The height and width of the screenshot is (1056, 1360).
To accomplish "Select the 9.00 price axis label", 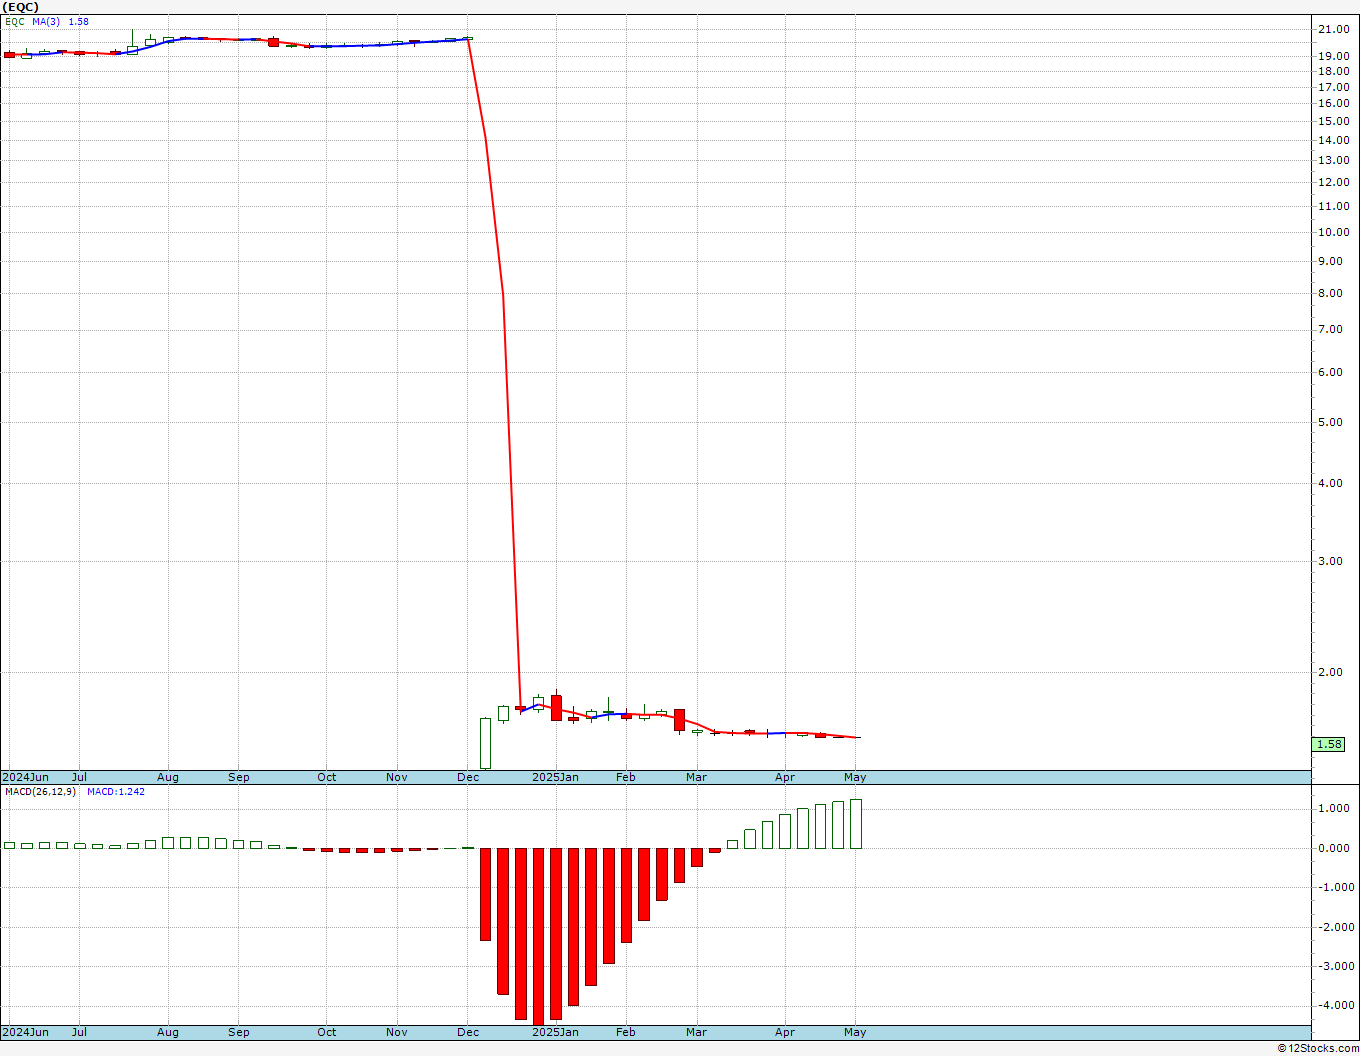I will coord(1330,261).
